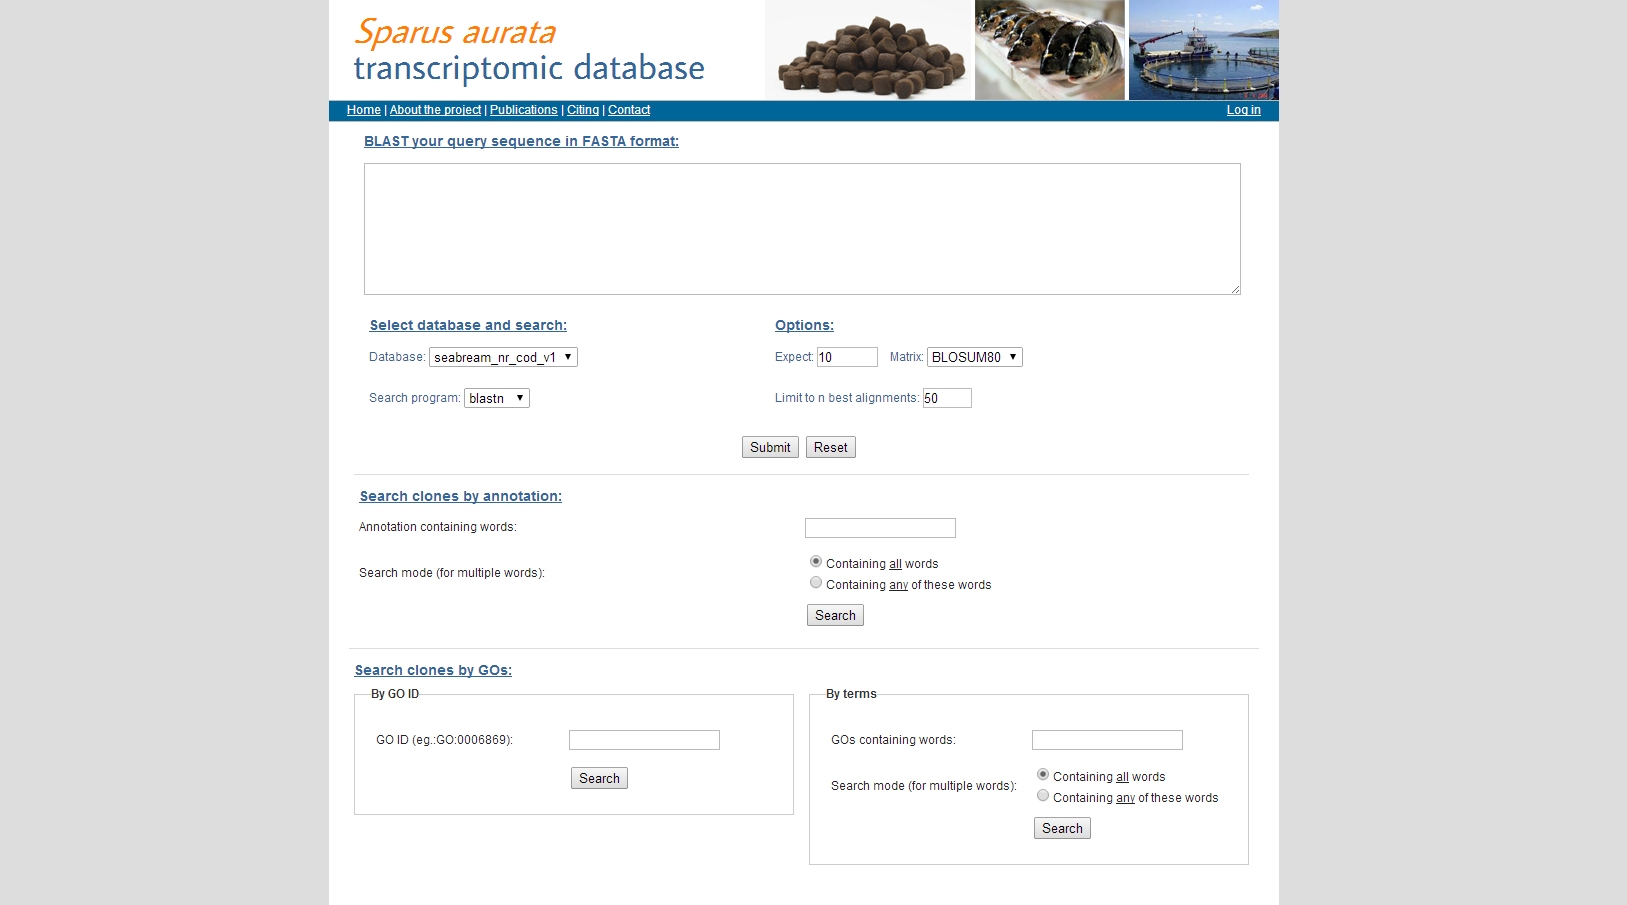Select annotation 'Containing any of these words' radio
The height and width of the screenshot is (905, 1627).
click(x=816, y=583)
